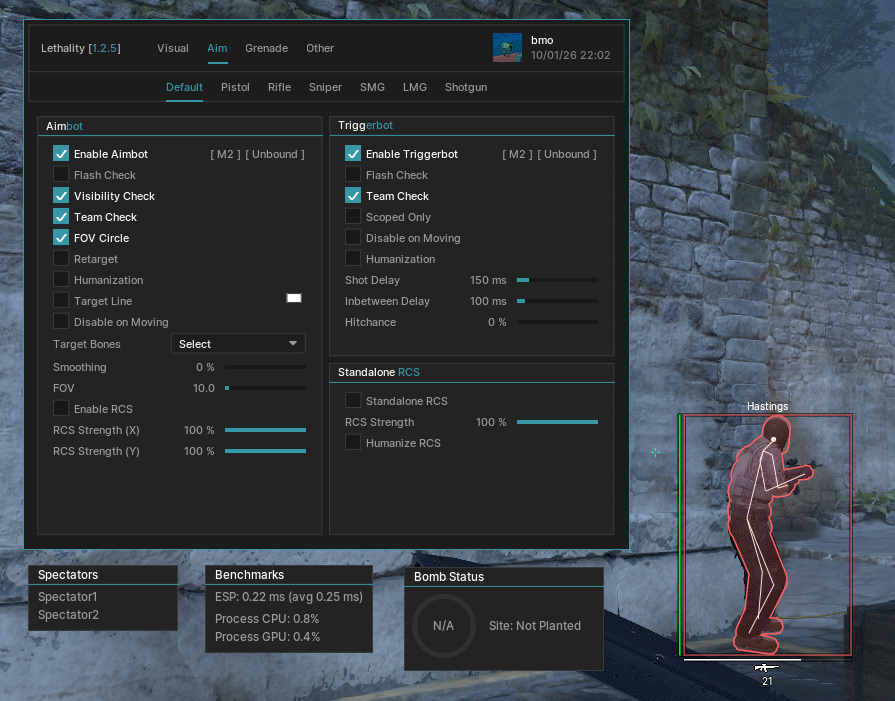
Task: Click the teal crosshair marker
Action: [655, 453]
